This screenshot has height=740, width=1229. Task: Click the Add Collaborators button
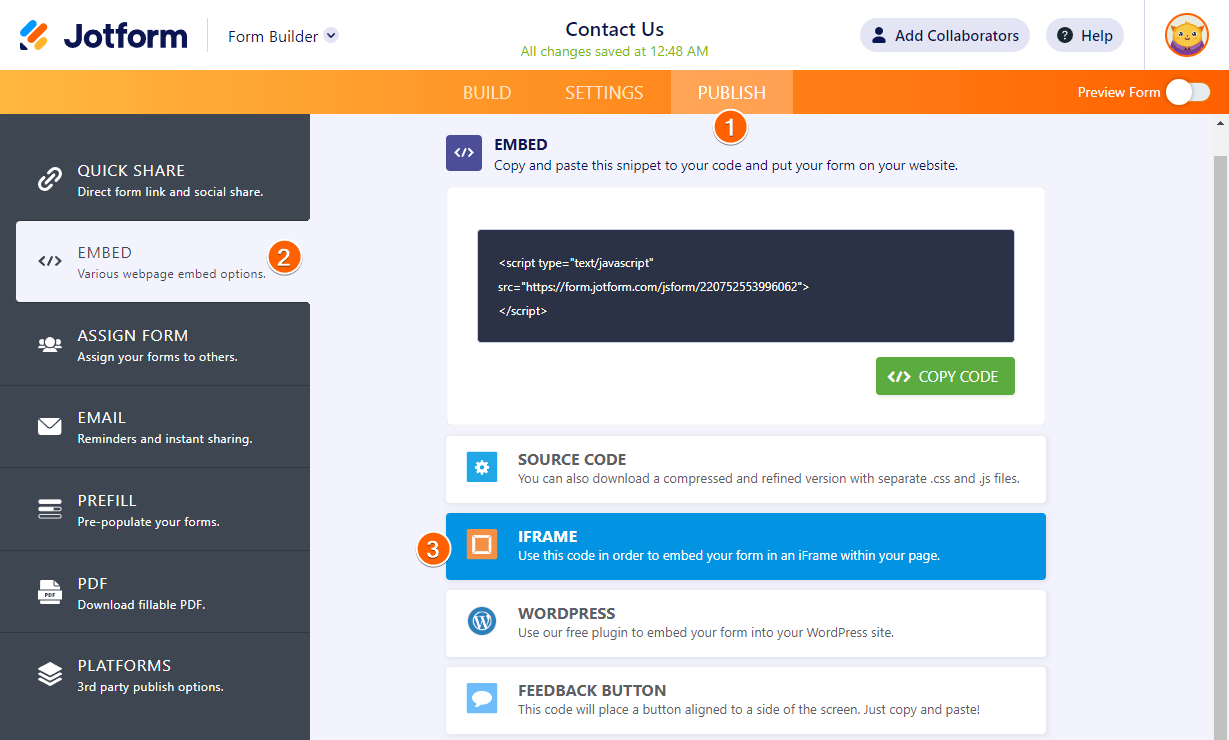(x=944, y=36)
